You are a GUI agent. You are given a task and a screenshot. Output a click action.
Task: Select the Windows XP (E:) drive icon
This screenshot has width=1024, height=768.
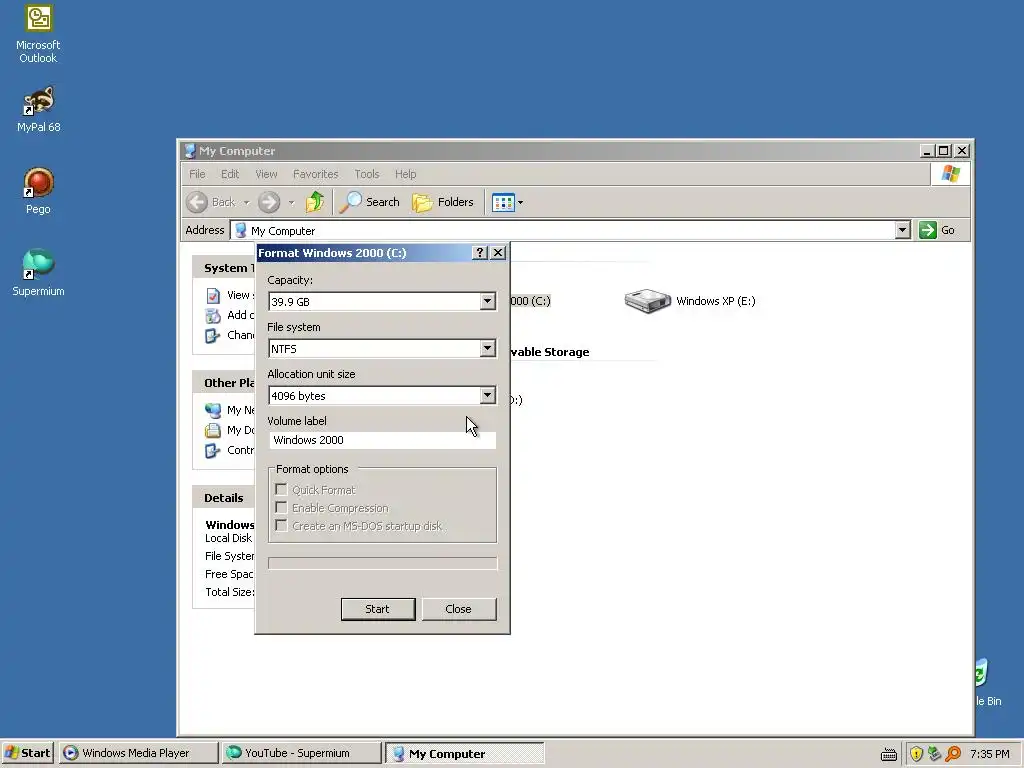click(647, 301)
